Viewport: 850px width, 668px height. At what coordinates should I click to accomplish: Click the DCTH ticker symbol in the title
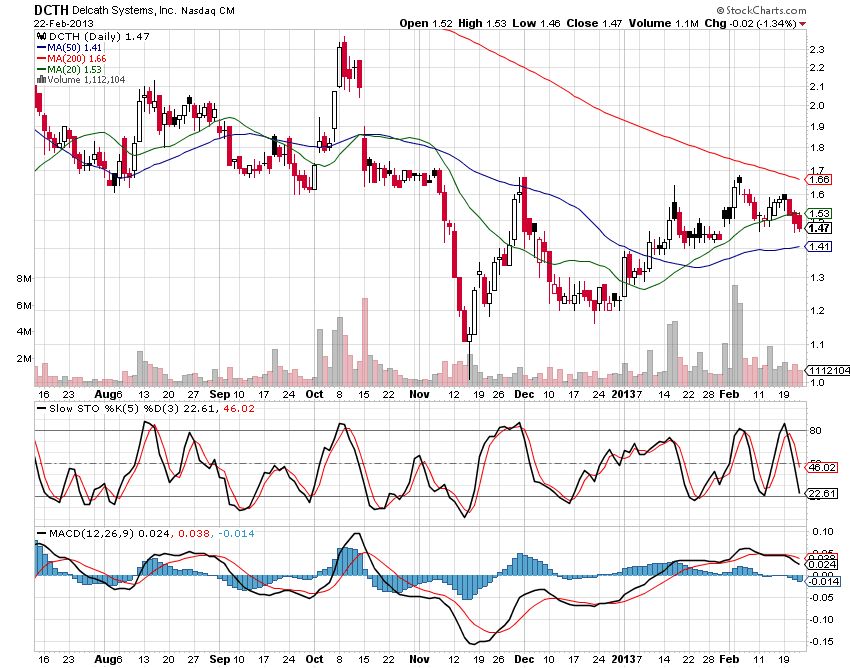click(51, 10)
